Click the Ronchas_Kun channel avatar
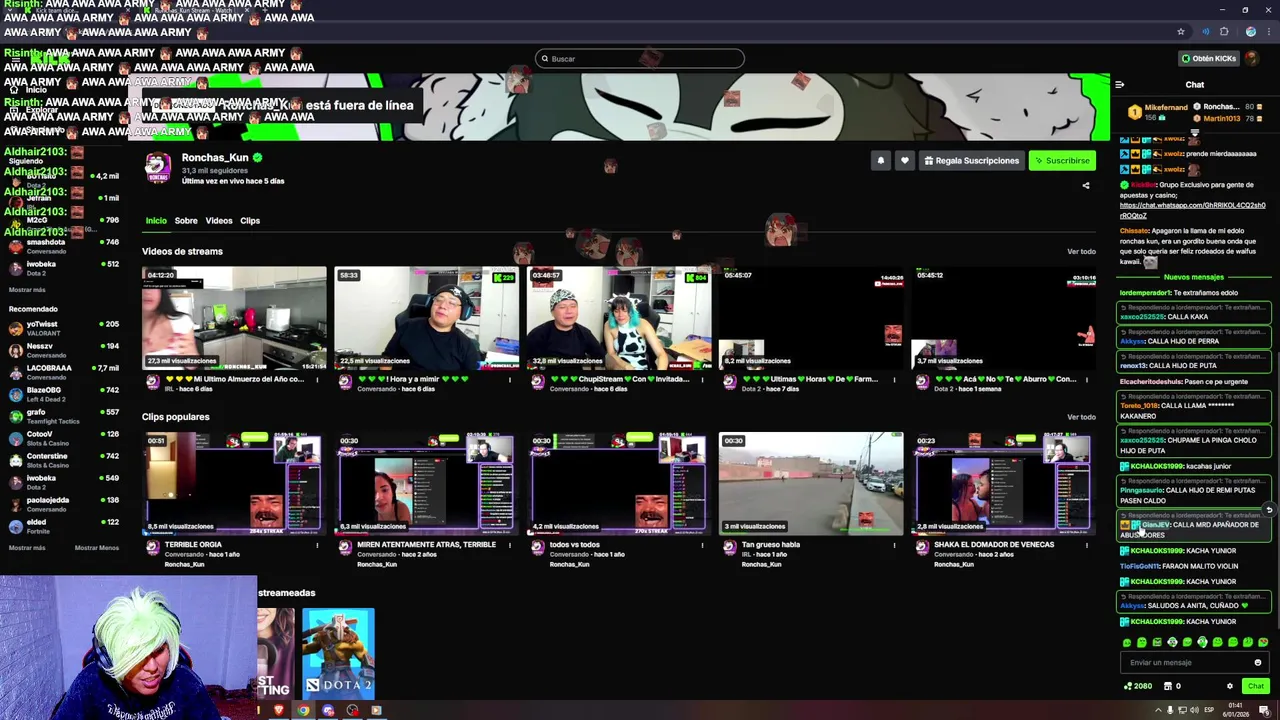Screen dimensions: 1280x720 pyautogui.click(x=158, y=168)
